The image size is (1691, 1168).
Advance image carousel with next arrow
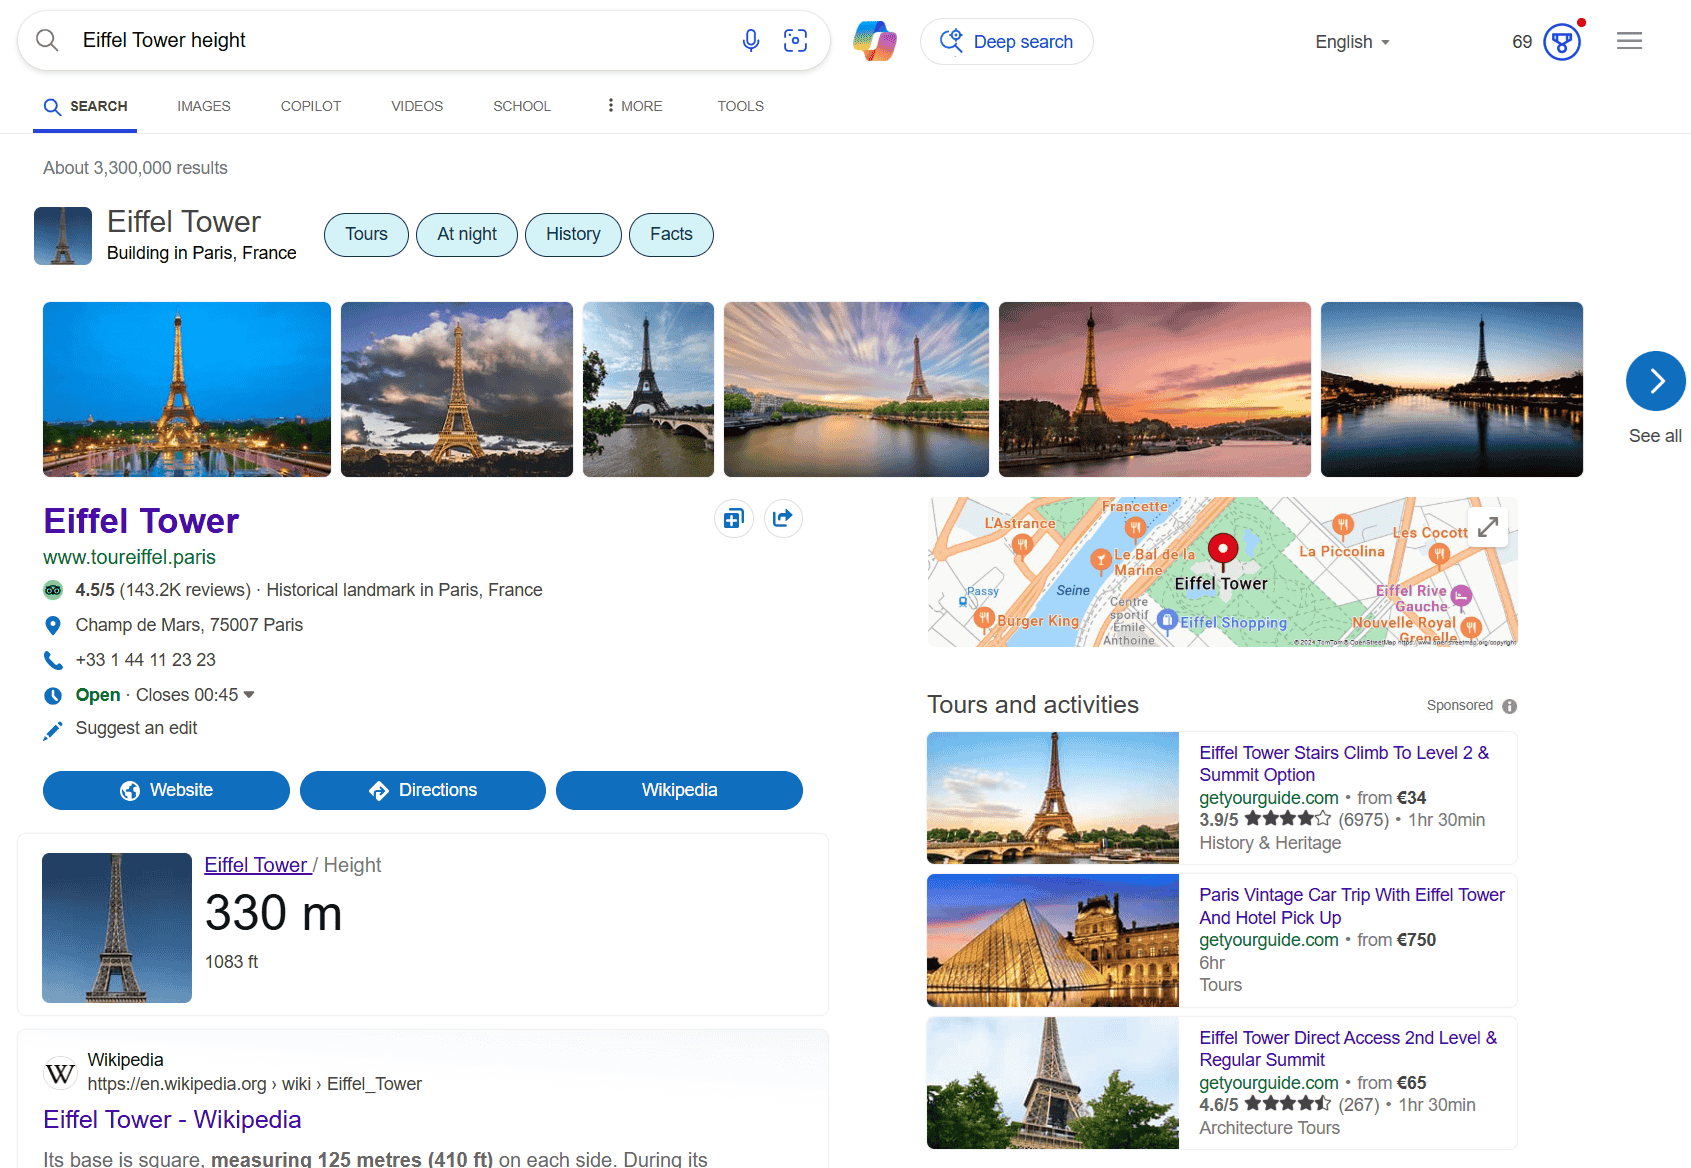[1656, 381]
